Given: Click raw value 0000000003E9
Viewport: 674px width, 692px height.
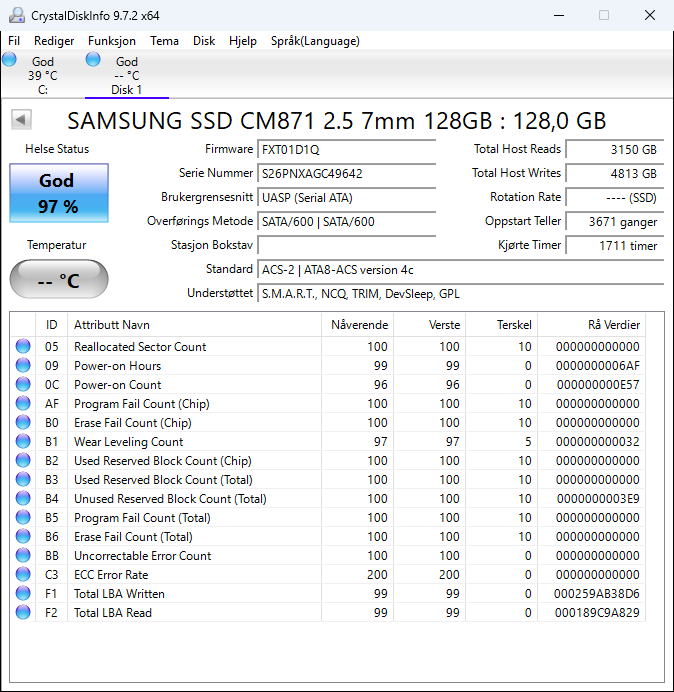Looking at the screenshot, I should 598,499.
